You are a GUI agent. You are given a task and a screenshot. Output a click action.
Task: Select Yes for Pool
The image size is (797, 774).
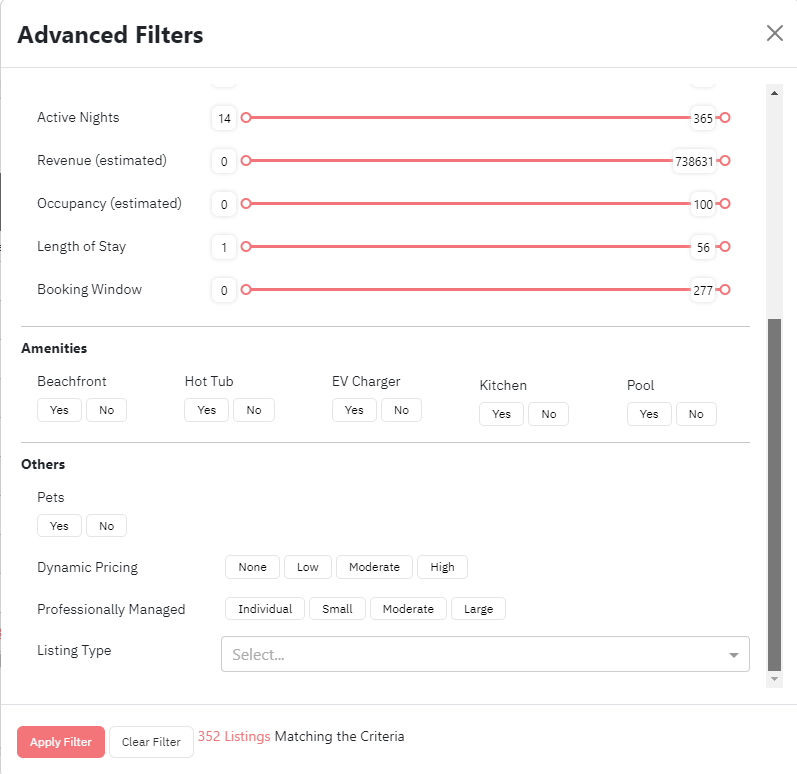click(649, 414)
